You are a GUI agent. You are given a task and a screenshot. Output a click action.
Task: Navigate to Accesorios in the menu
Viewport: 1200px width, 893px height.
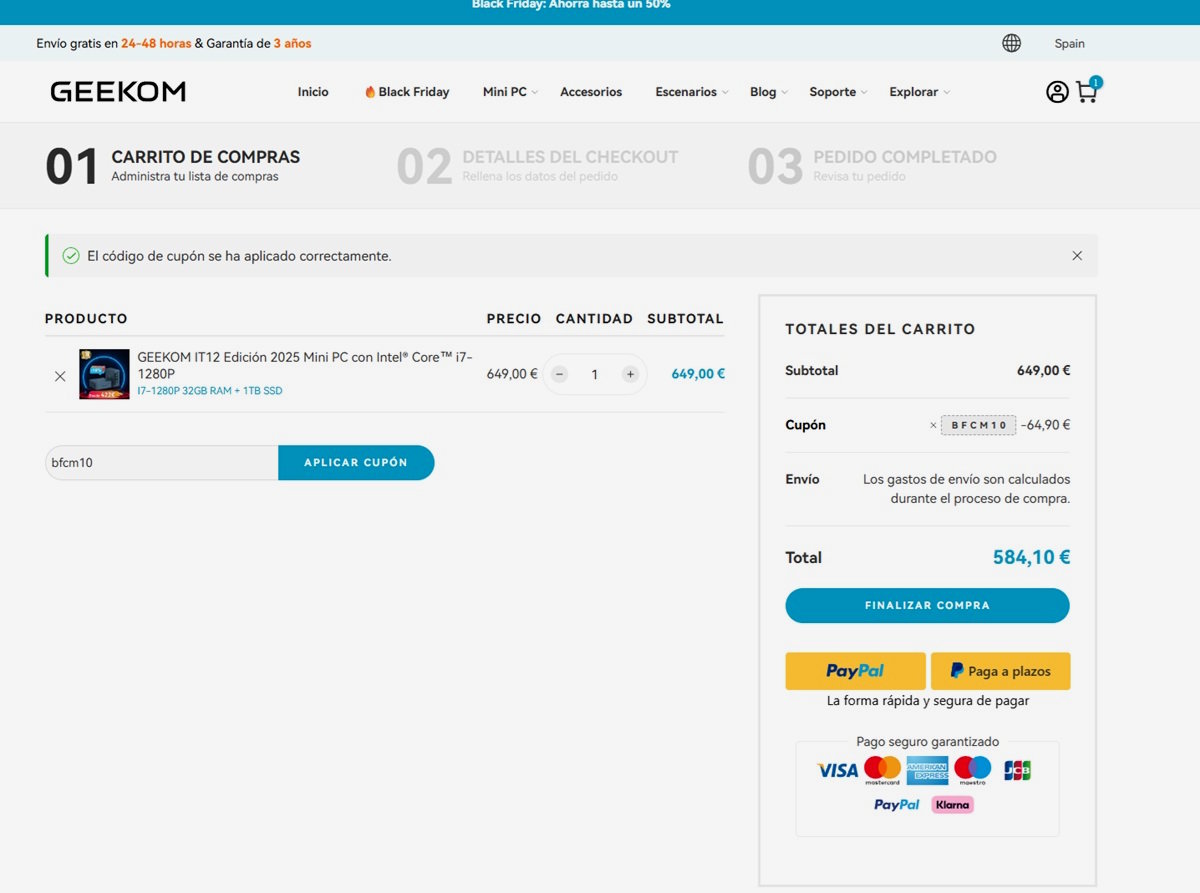coord(591,92)
